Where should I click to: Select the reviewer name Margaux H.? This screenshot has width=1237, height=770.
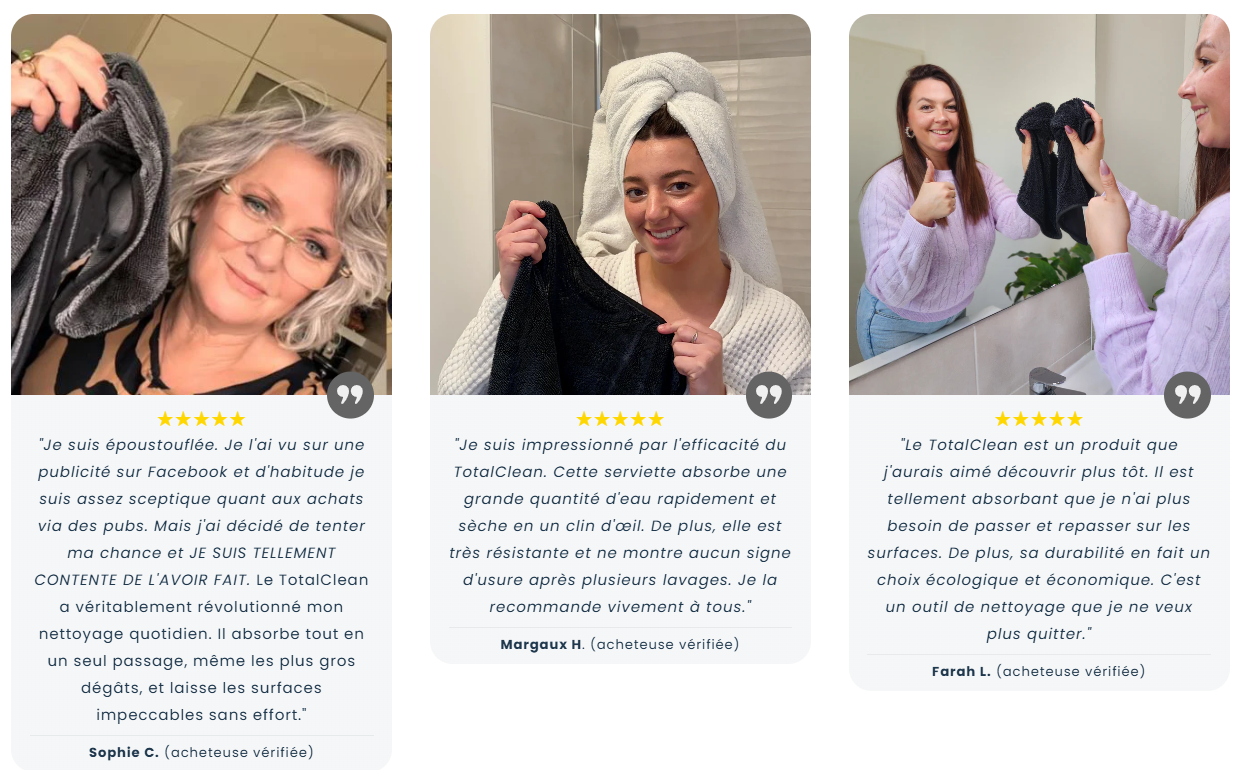[543, 644]
